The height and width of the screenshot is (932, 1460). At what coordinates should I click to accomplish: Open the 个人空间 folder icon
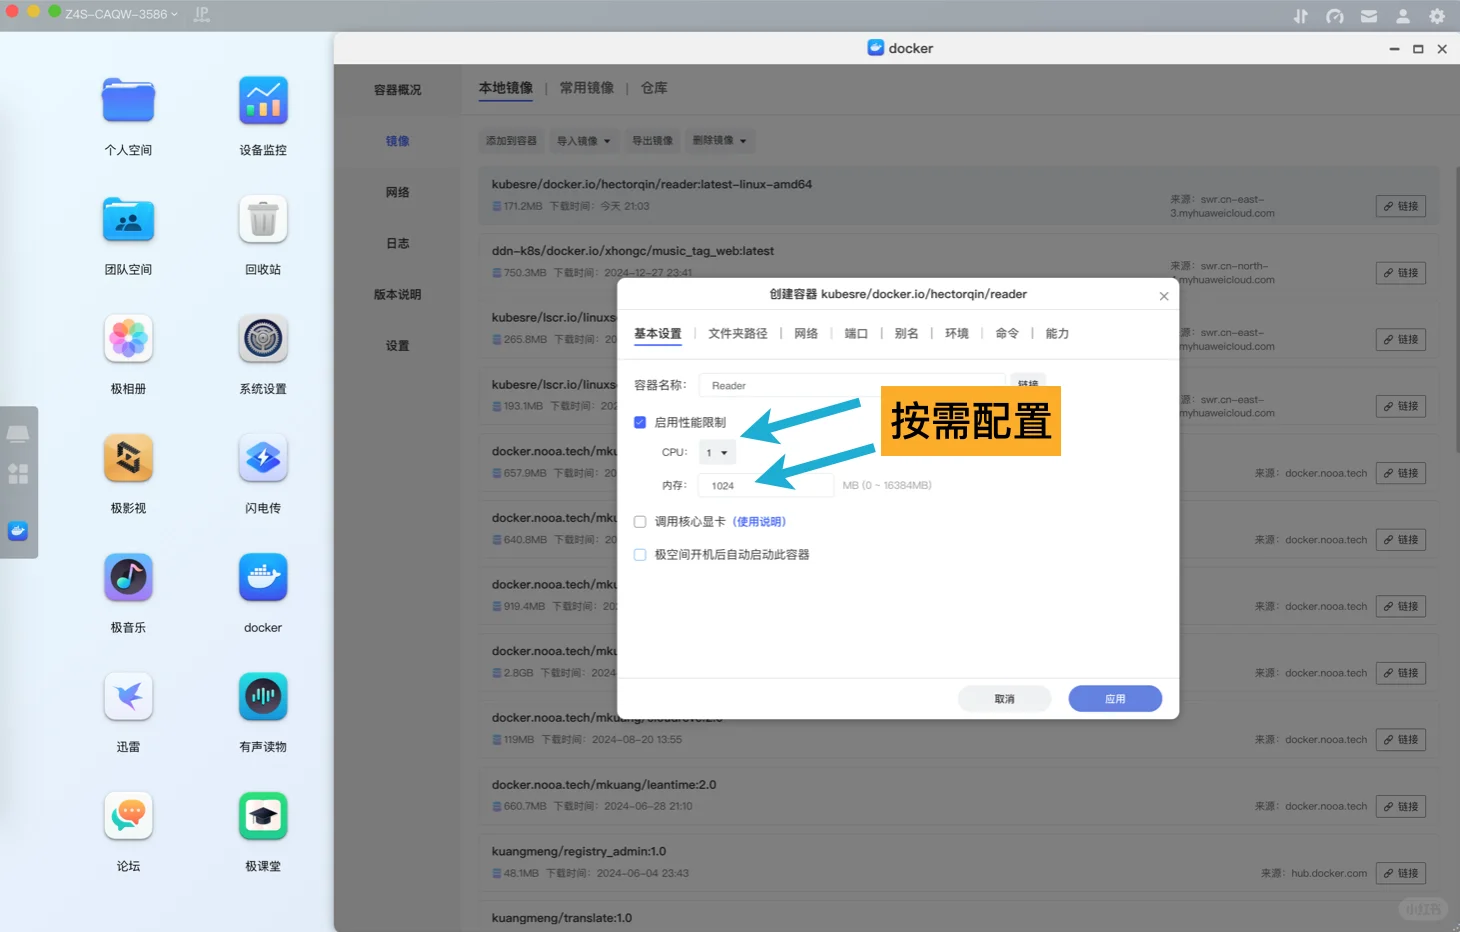[128, 101]
